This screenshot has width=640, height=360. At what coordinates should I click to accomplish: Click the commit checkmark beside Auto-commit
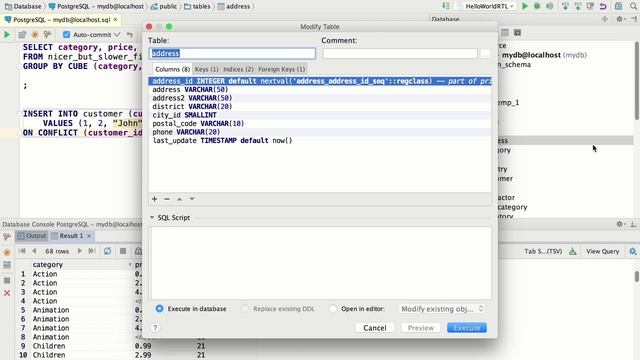tap(117, 35)
